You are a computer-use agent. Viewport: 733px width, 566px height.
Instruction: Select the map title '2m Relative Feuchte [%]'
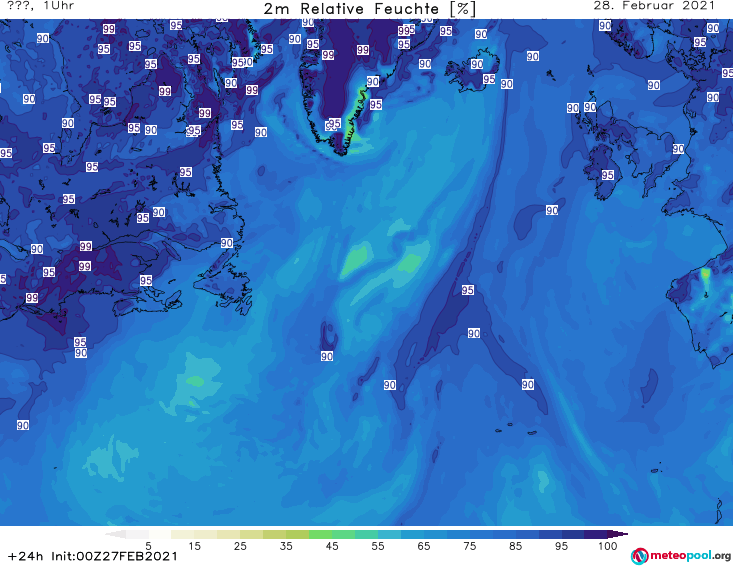[369, 9]
